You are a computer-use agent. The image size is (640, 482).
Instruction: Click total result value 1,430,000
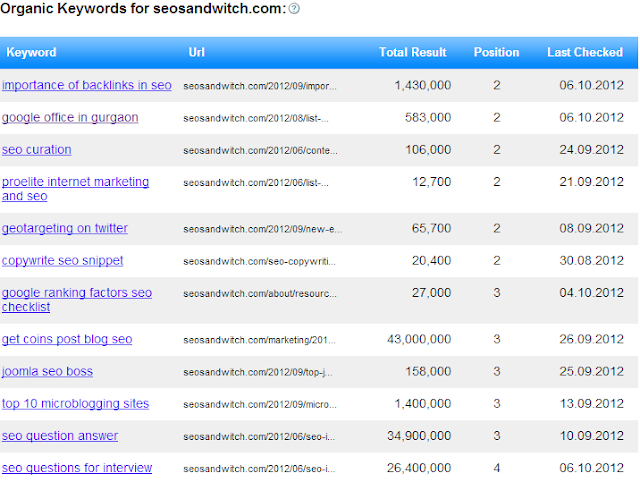pos(422,85)
